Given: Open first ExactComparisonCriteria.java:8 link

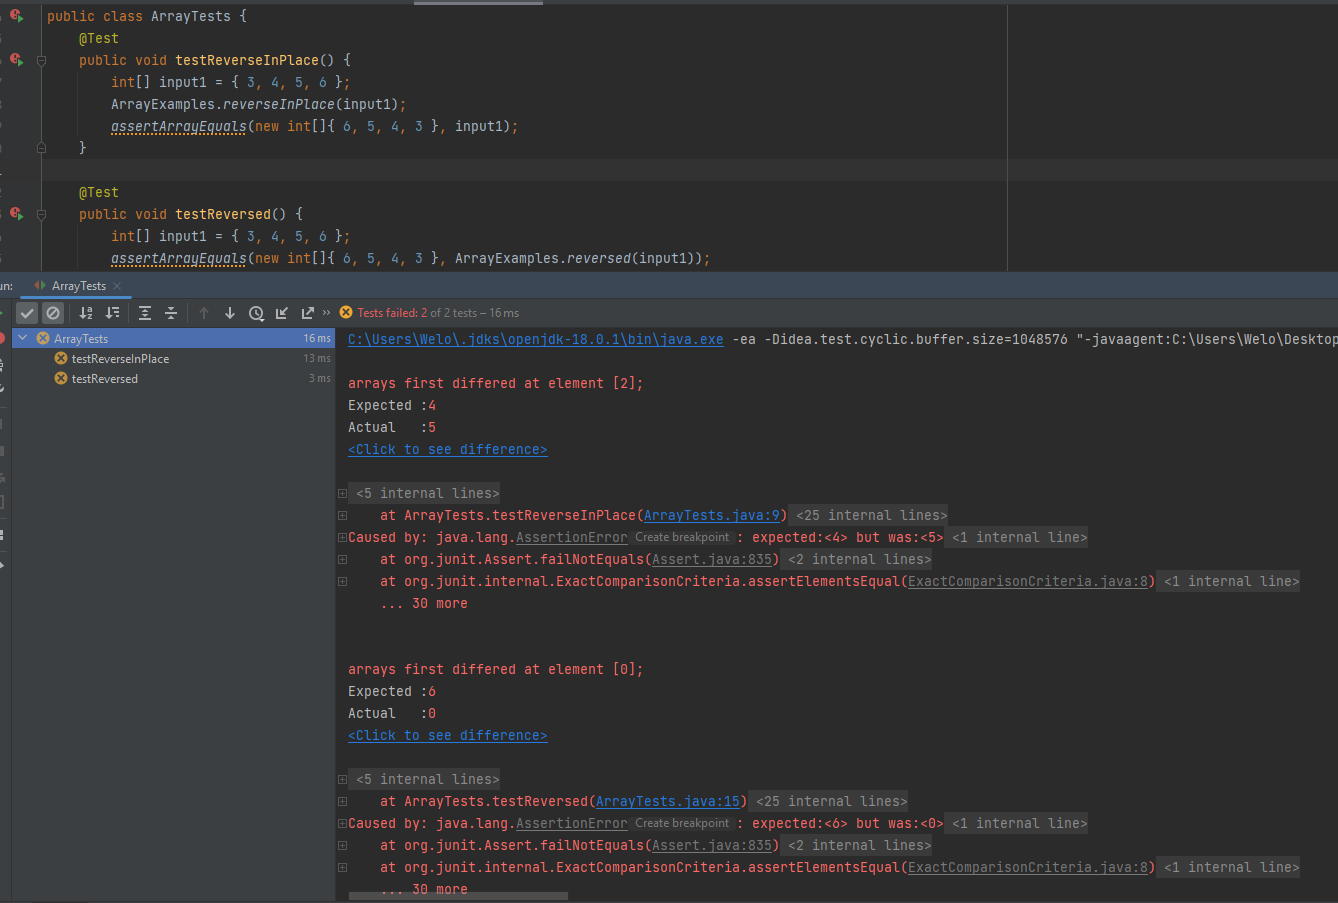Looking at the screenshot, I should tap(1028, 581).
